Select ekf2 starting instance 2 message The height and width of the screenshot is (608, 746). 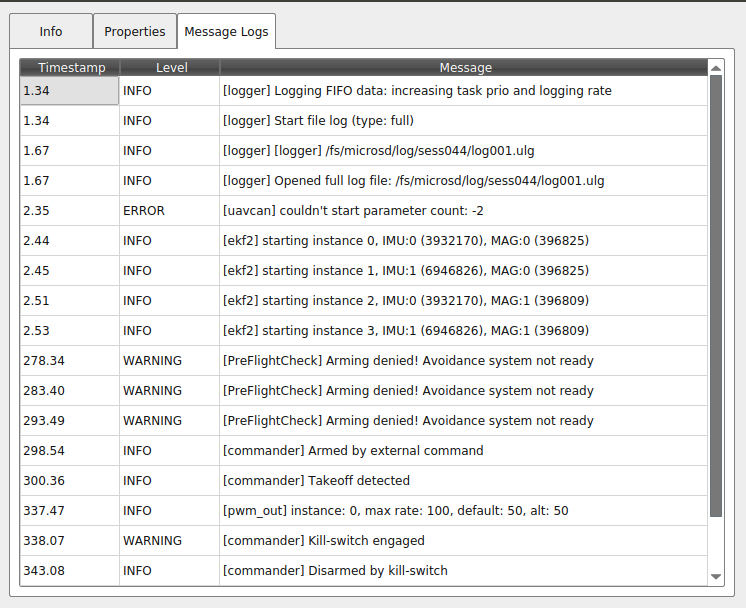[463, 301]
